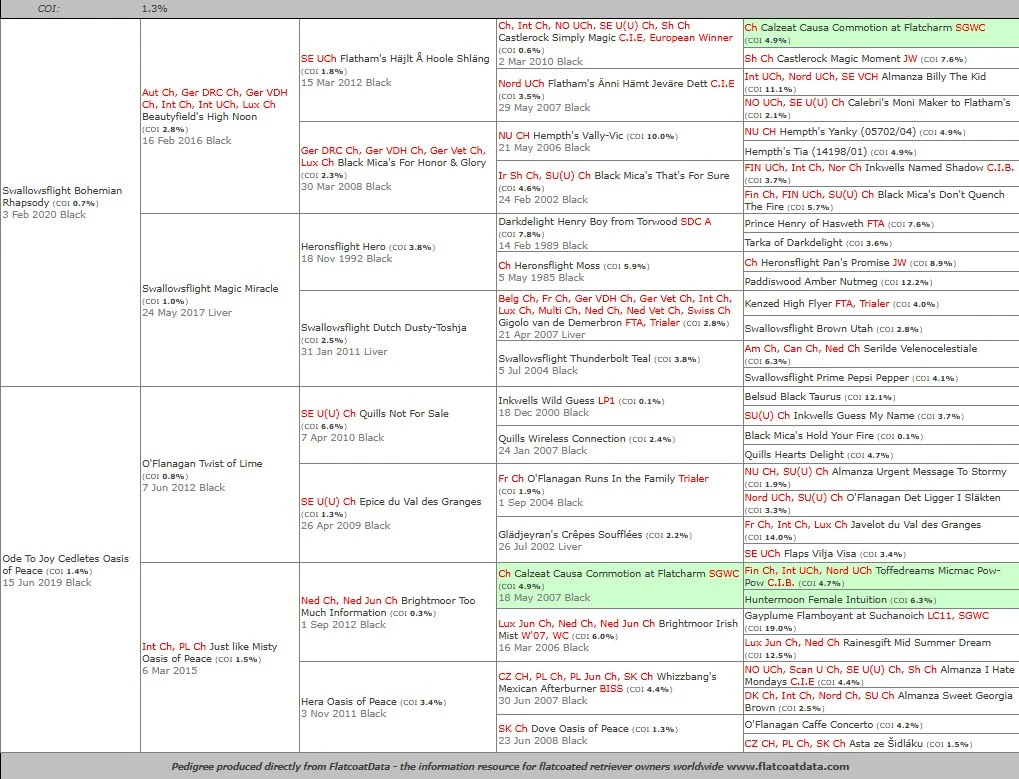Open "Javelot du Val des Granges"
The height and width of the screenshot is (779, 1019).
pos(916,525)
